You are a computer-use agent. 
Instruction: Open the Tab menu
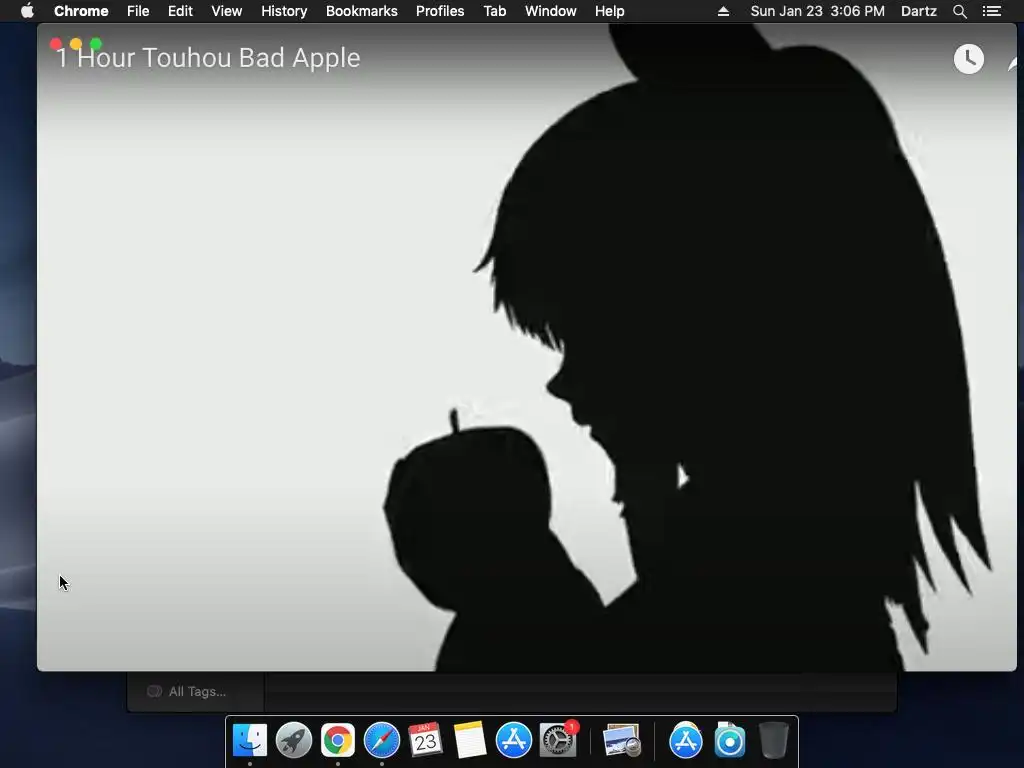495,11
